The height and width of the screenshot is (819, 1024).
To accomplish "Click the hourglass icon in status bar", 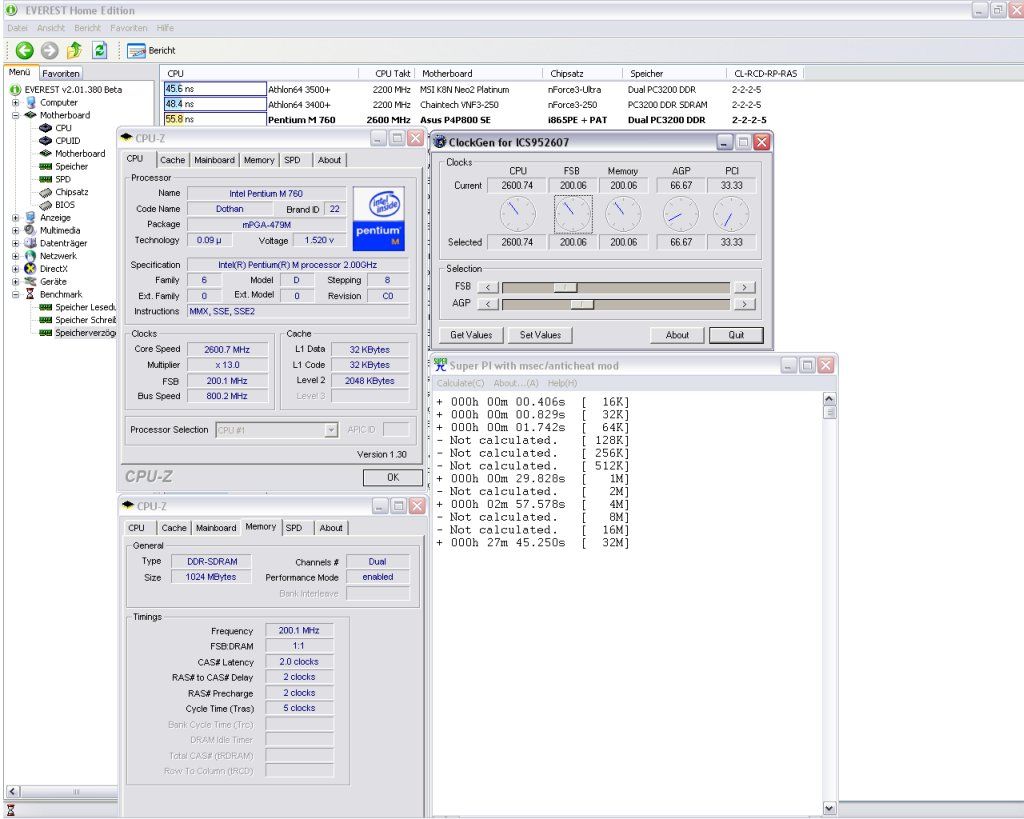I will click(x=10, y=811).
